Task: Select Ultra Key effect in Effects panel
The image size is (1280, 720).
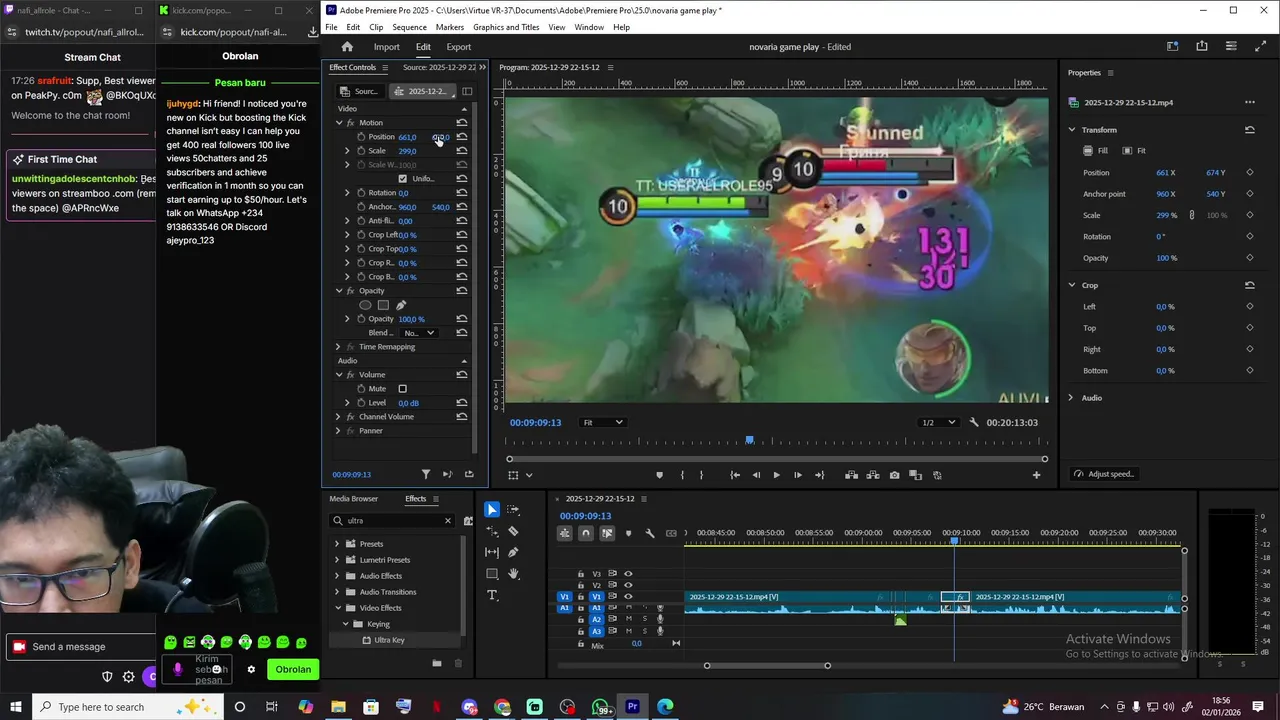Action: point(389,640)
